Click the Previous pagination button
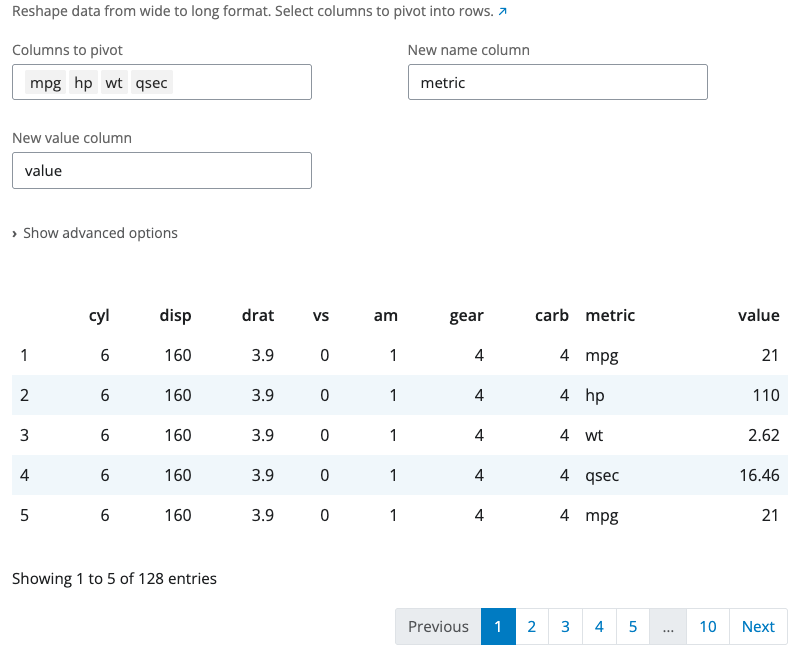The width and height of the screenshot is (800, 647). point(438,626)
